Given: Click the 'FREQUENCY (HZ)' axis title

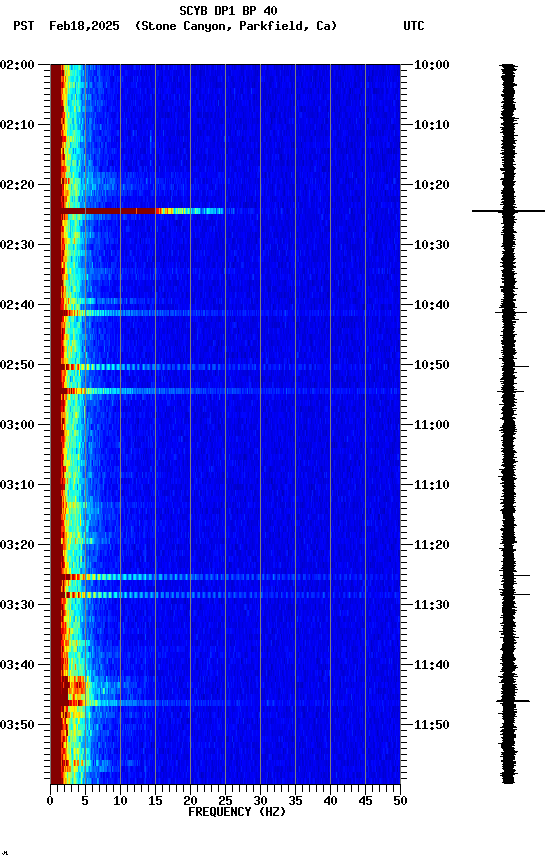Looking at the screenshot, I should tap(237, 812).
